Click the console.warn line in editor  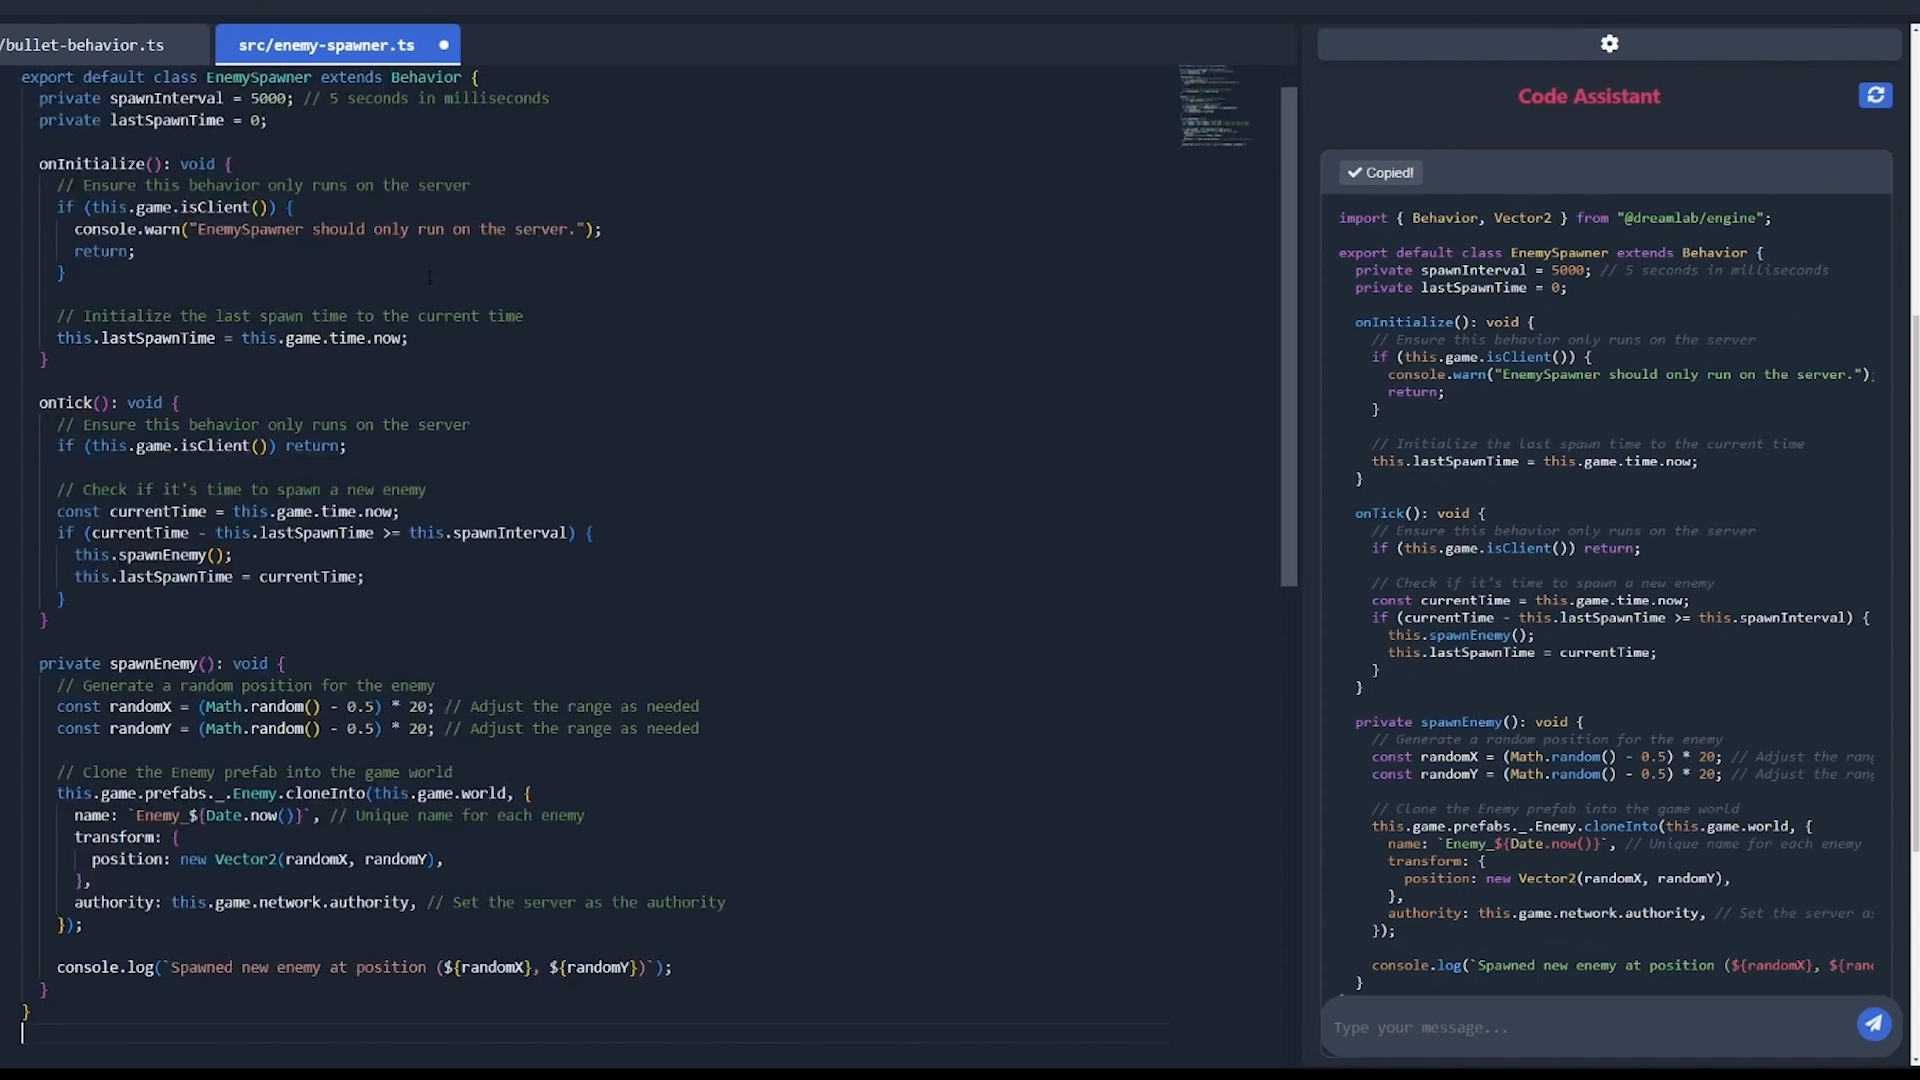tap(338, 229)
